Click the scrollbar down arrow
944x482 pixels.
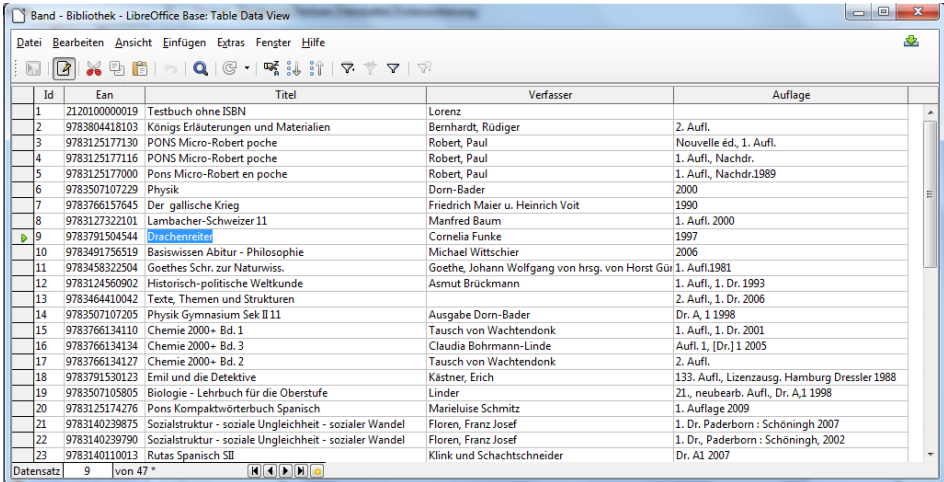pyautogui.click(x=930, y=454)
